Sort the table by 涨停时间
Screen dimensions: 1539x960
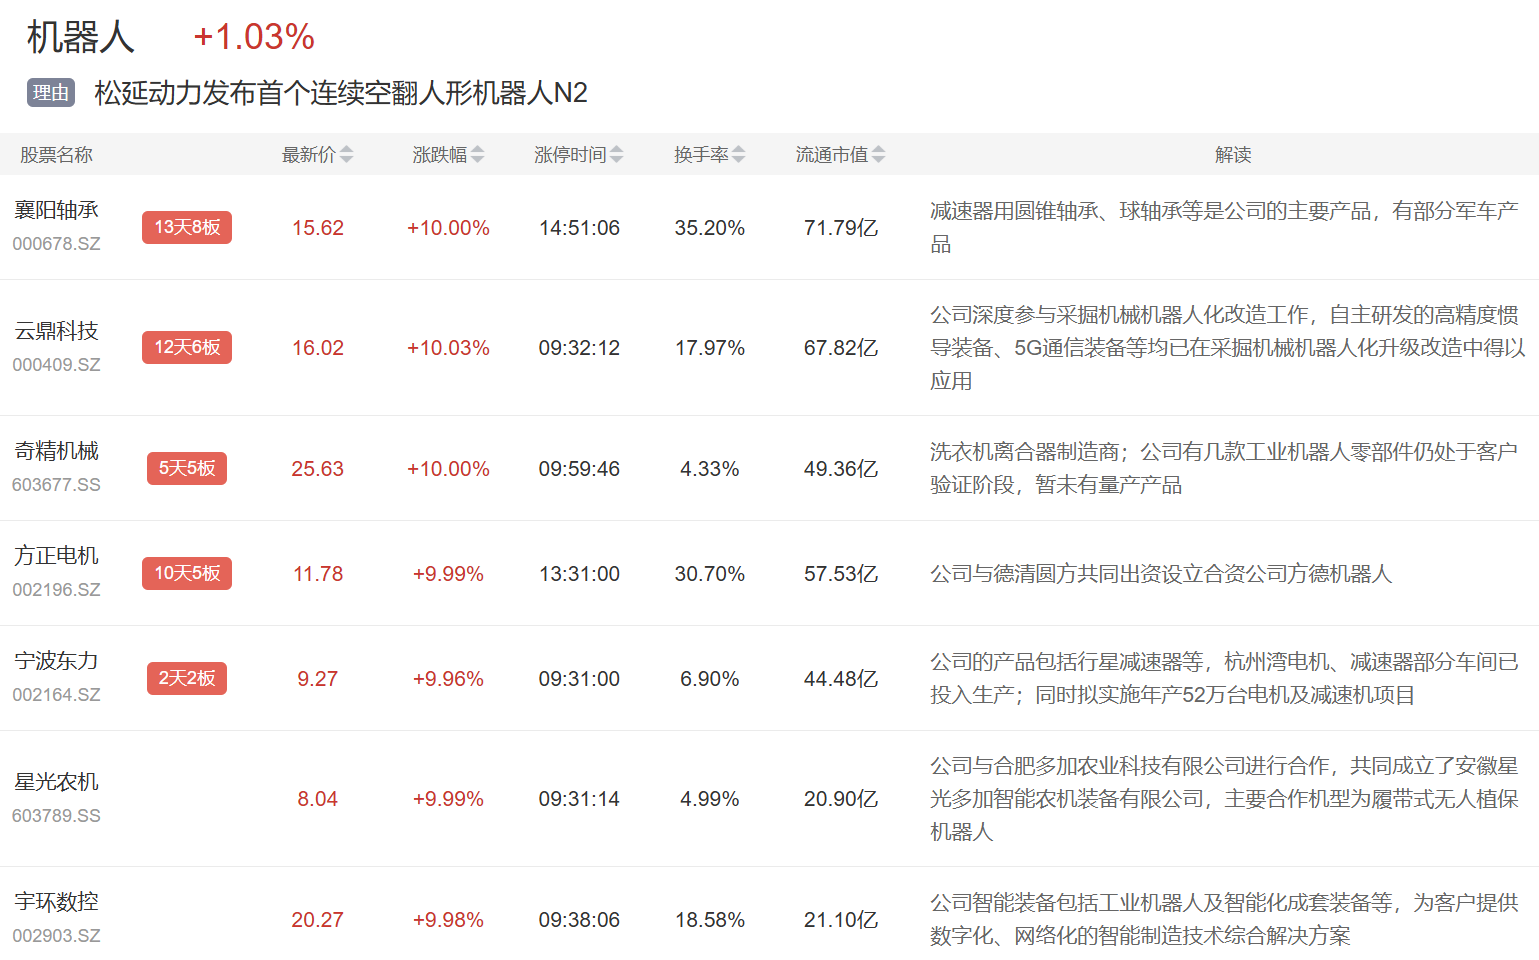616,155
